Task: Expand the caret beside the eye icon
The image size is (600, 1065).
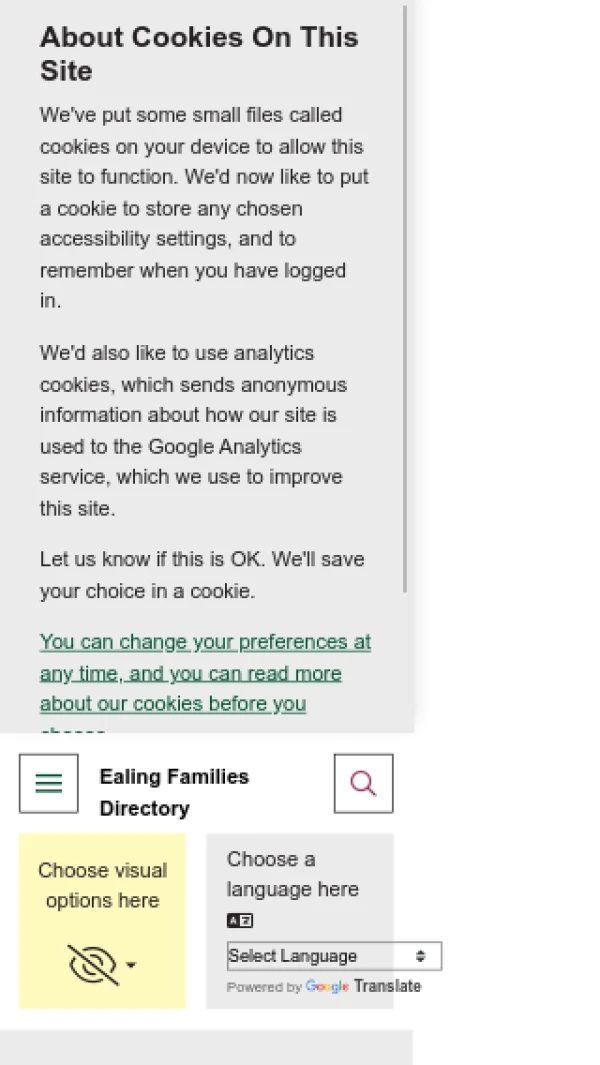Action: pyautogui.click(x=131, y=965)
